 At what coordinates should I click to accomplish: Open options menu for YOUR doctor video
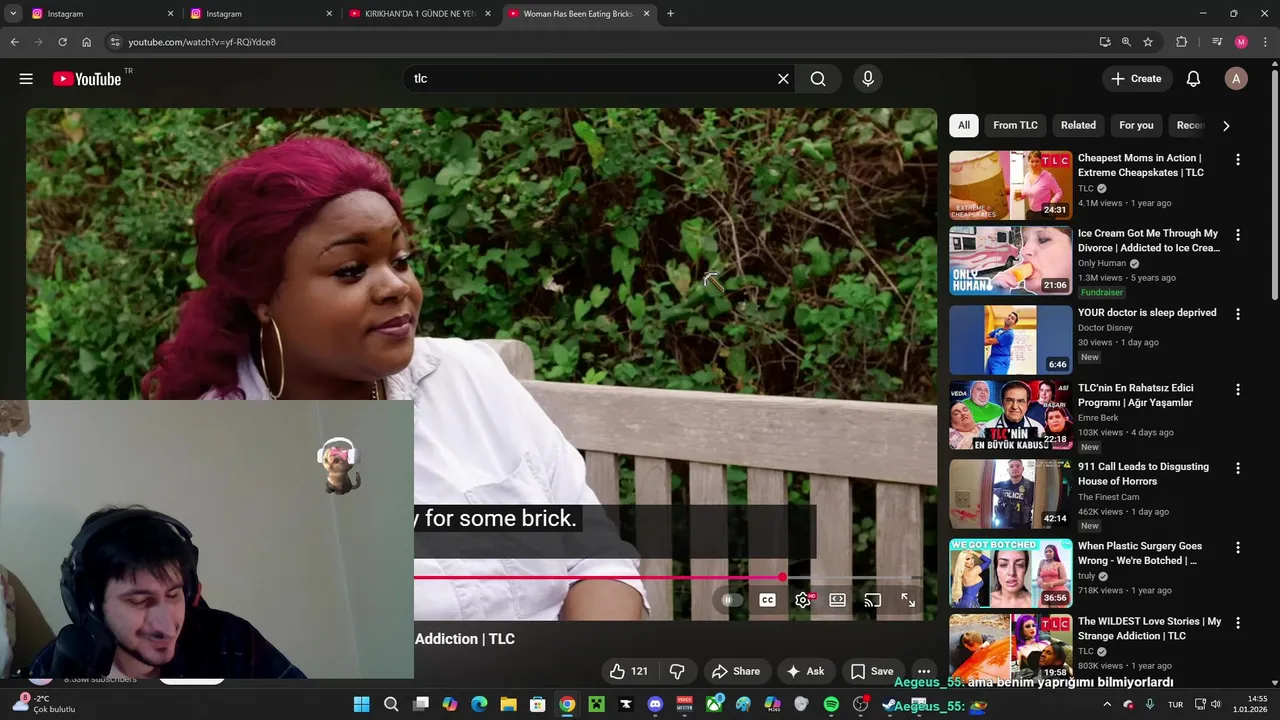(1238, 314)
